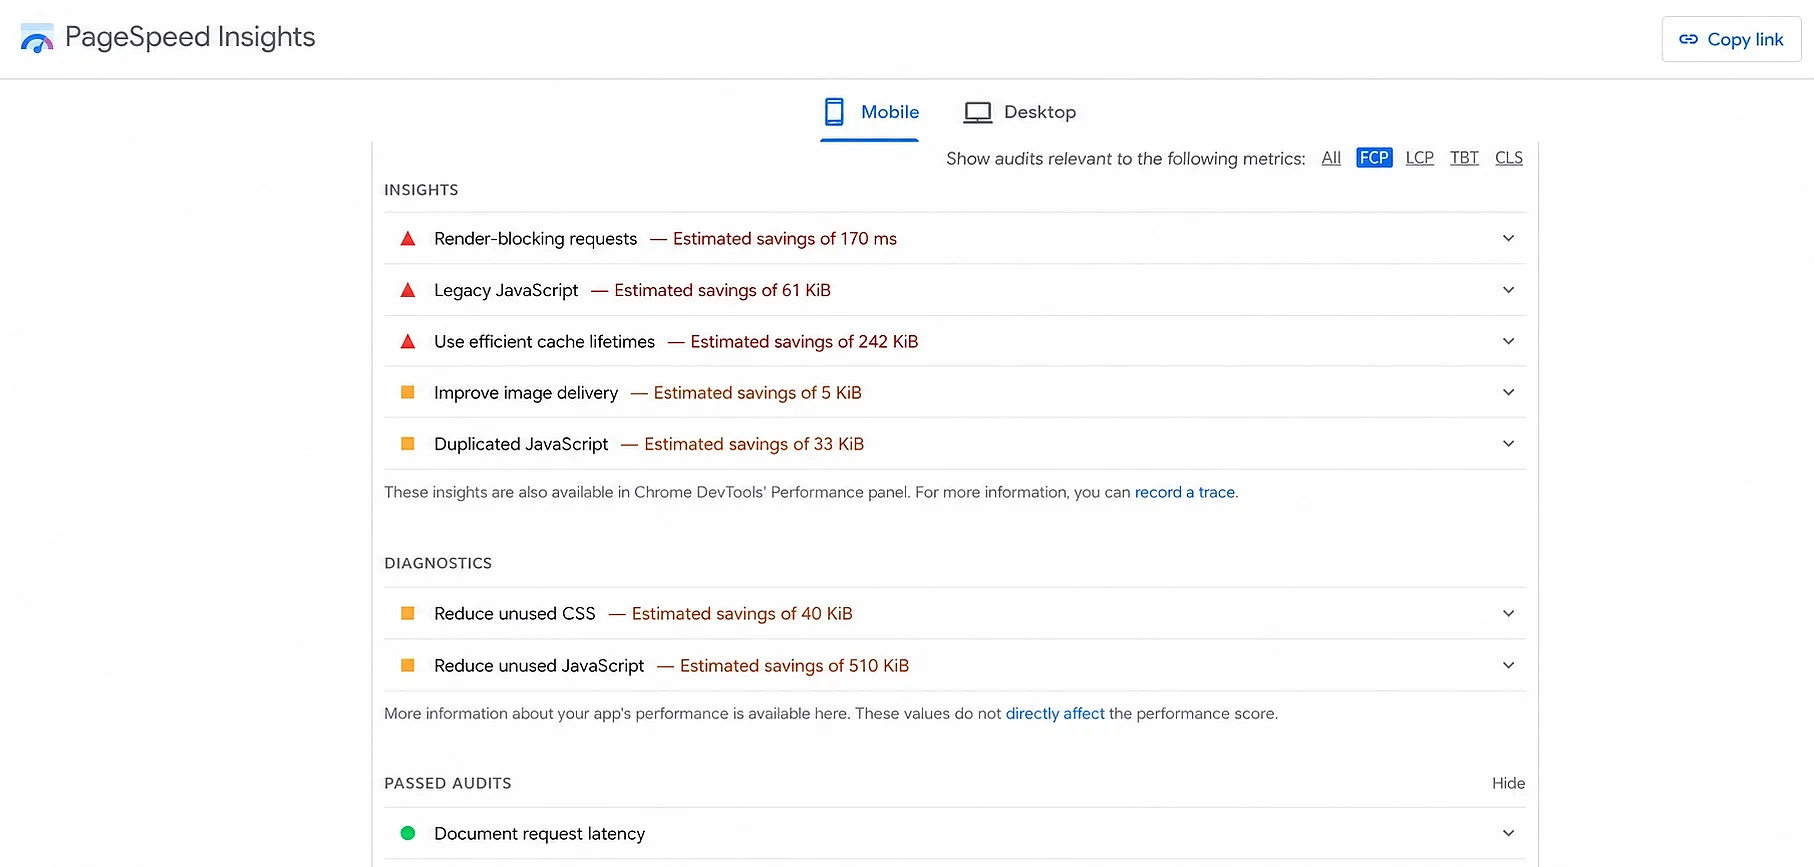Click green circle beside Document request latency
This screenshot has height=867, width=1814.
pos(408,833)
